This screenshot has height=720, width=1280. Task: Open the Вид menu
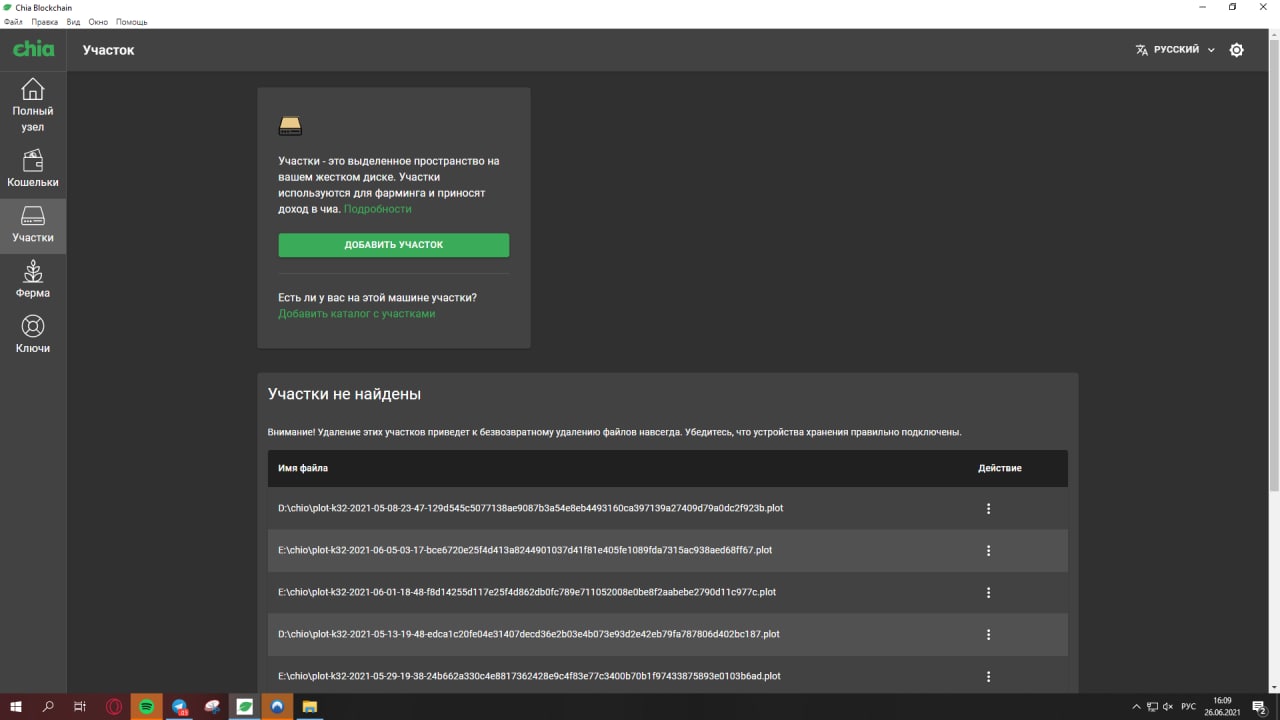(73, 22)
